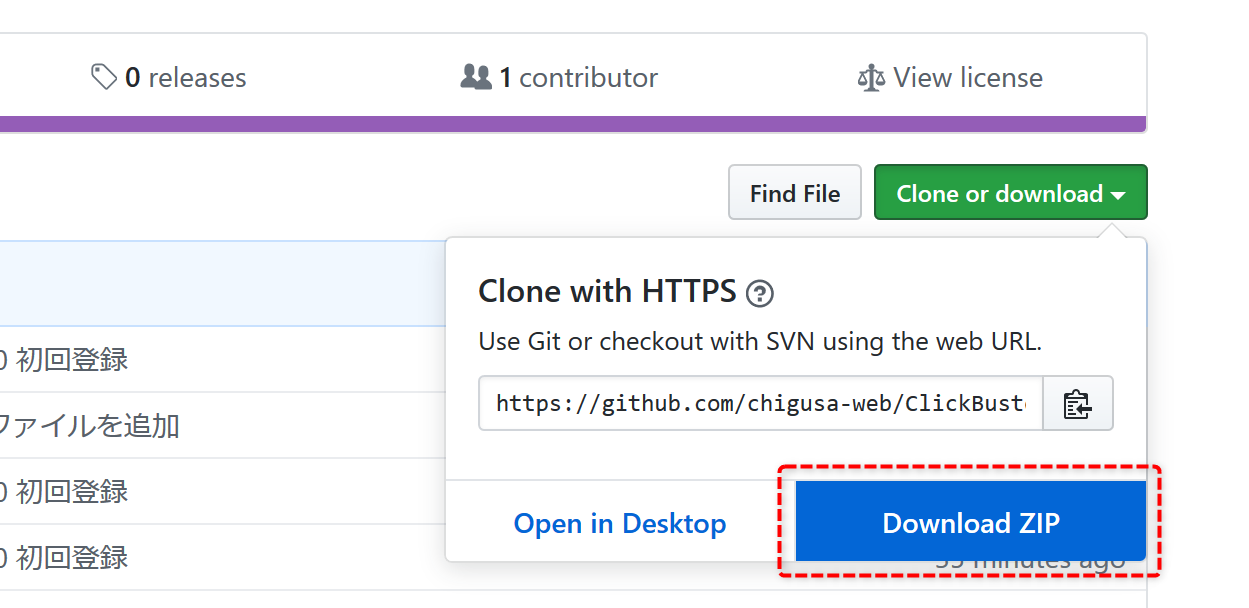Screen dimensions: 1249x608
Task: Click the copy-to-clipboard icon beside URL
Action: point(1077,404)
